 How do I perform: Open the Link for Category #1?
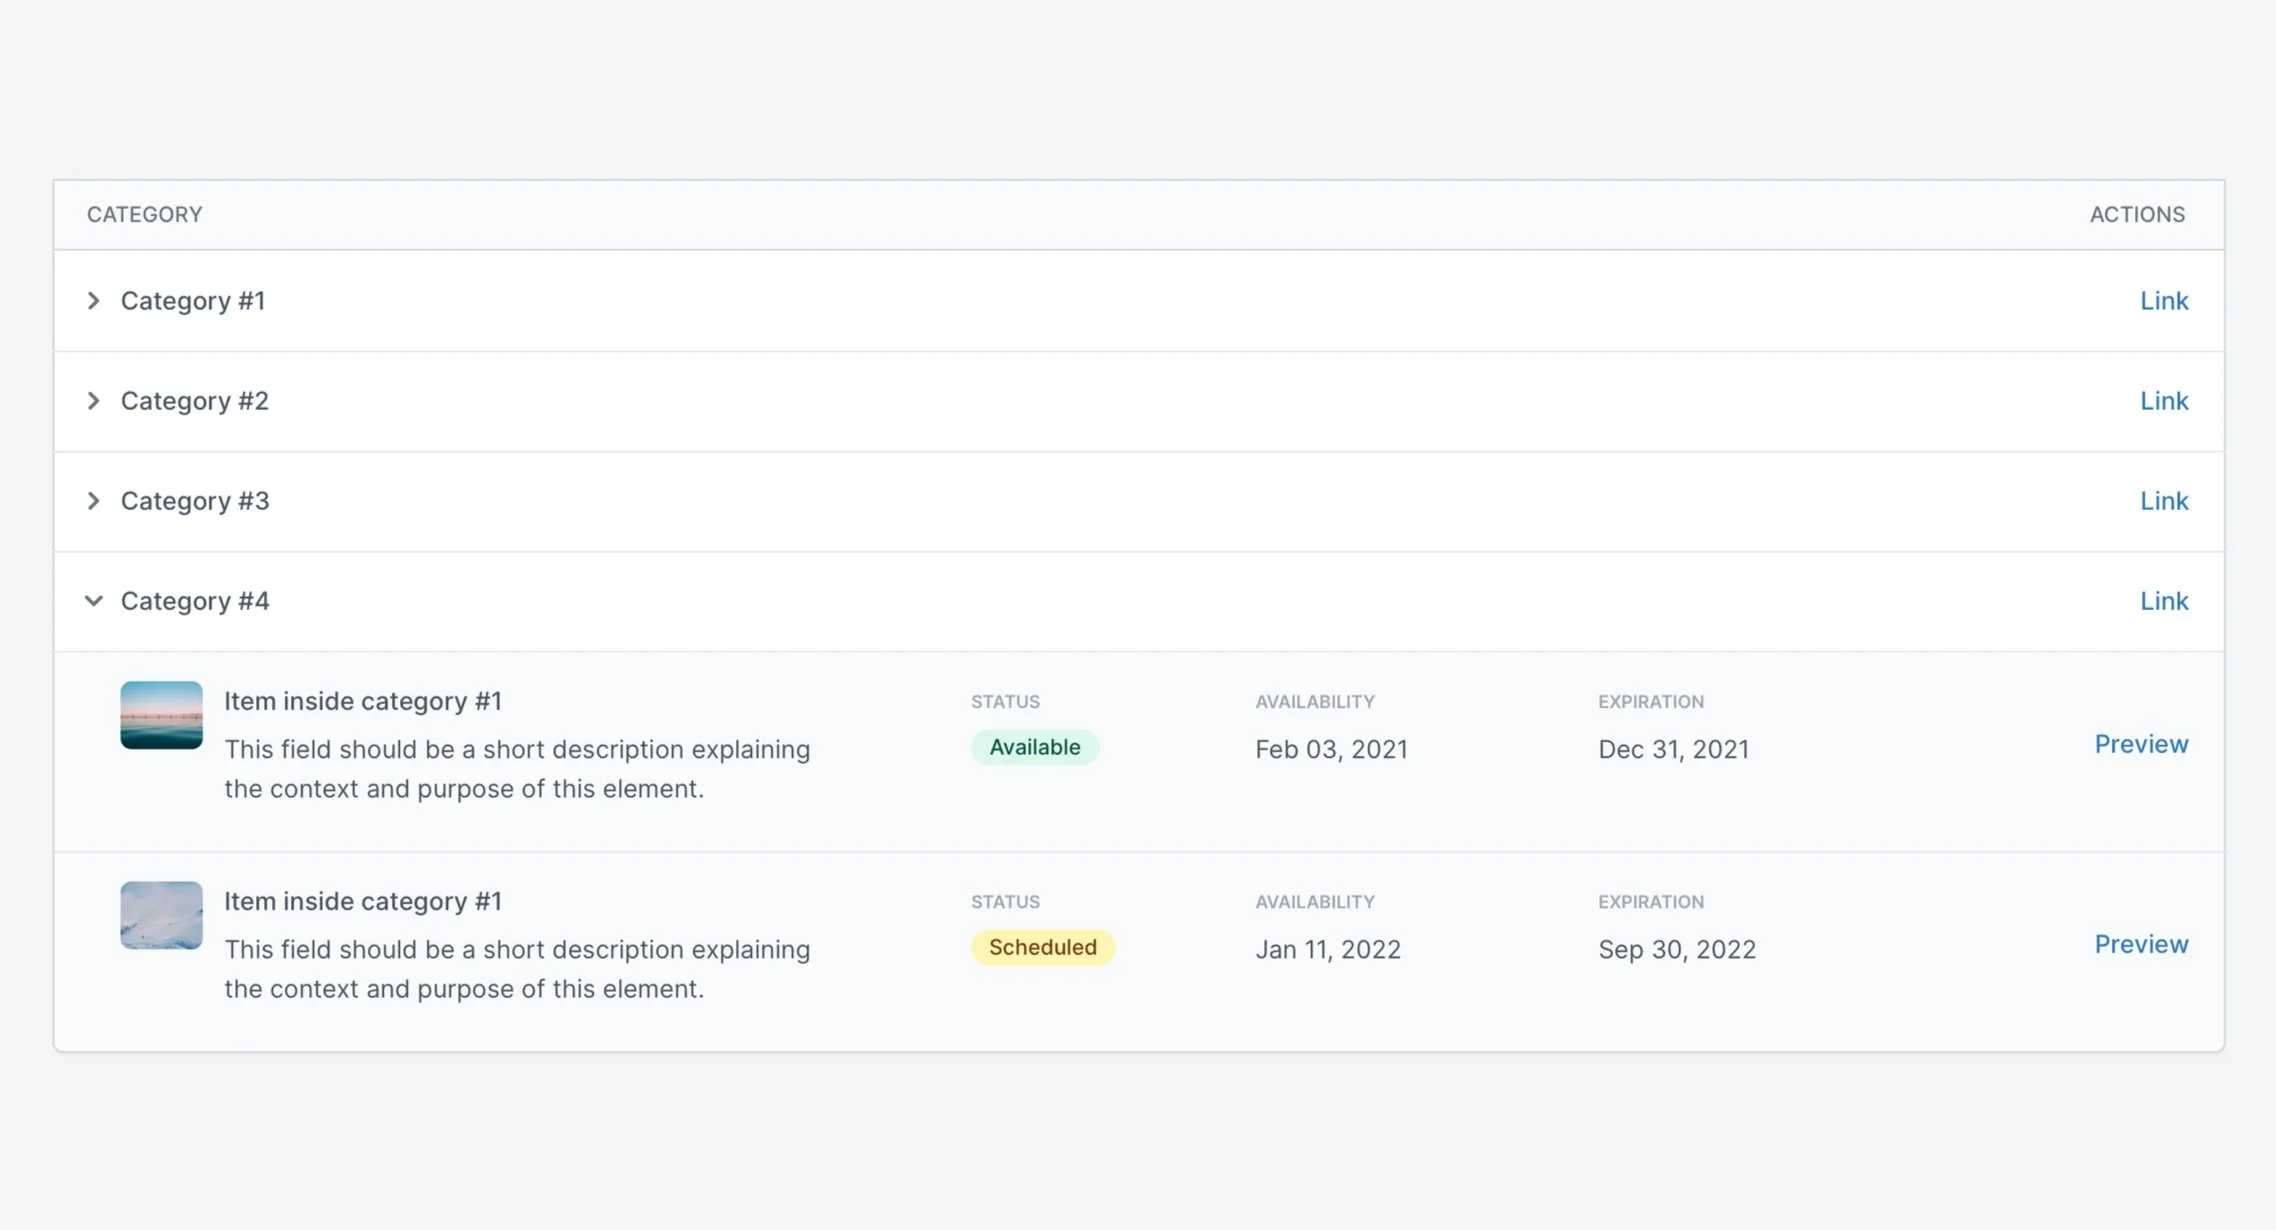point(2163,301)
